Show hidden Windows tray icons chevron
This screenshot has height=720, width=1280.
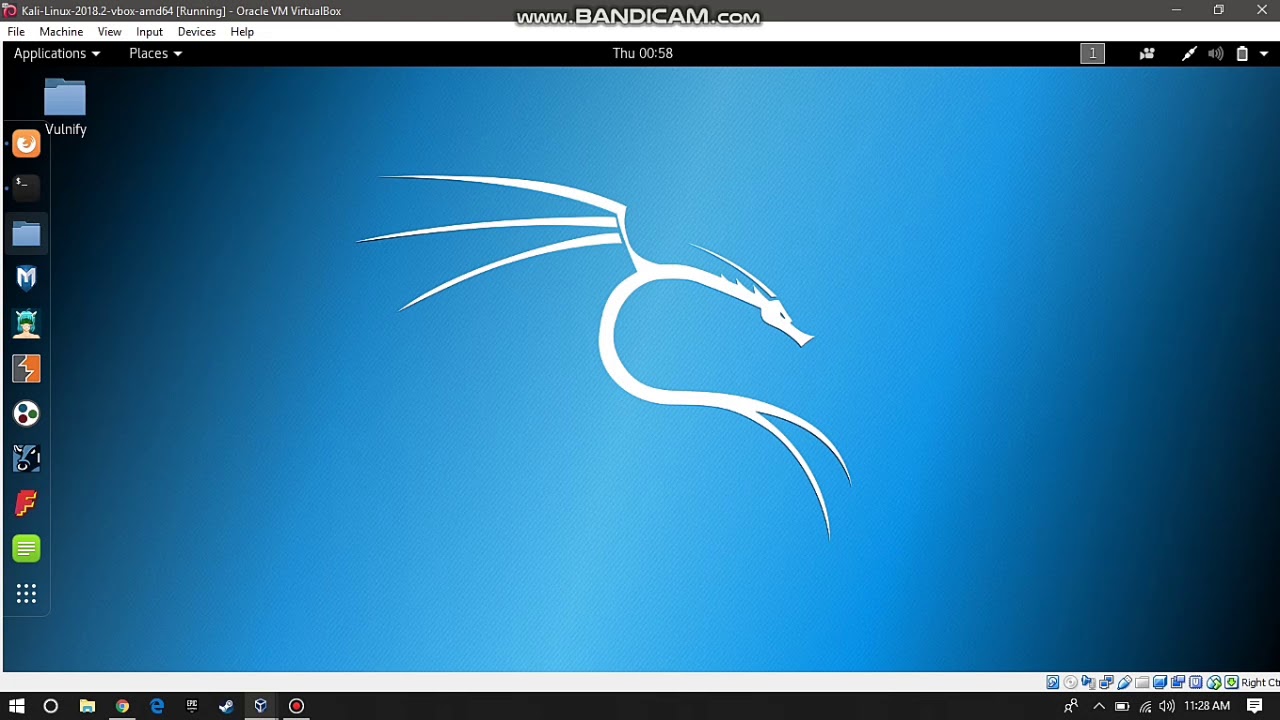1099,706
